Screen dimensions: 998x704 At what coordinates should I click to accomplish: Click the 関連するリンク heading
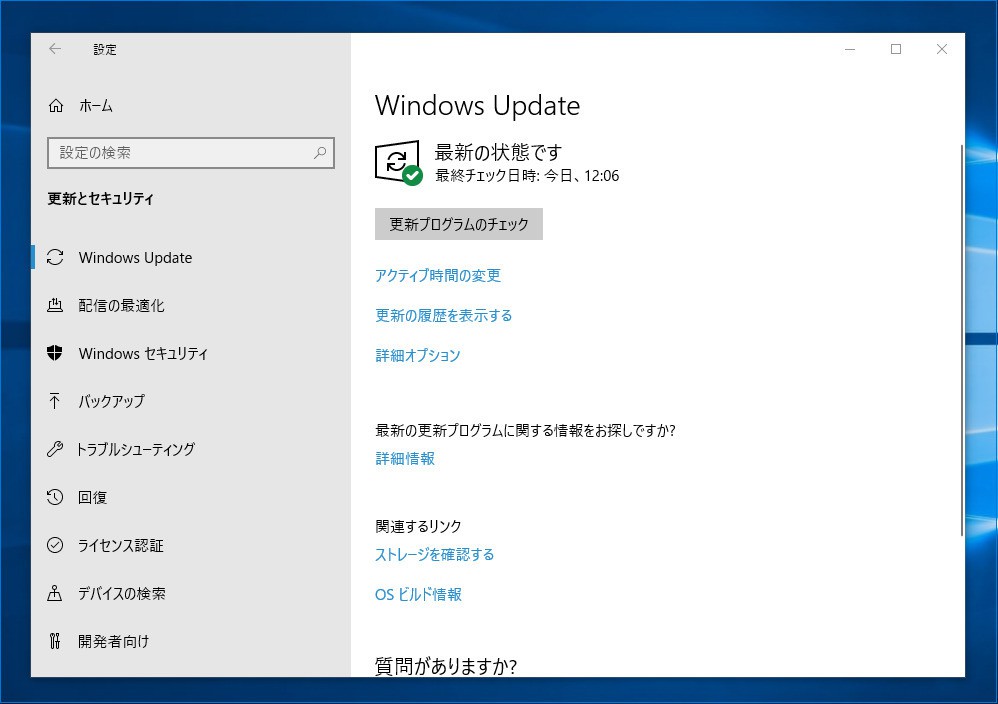418,526
